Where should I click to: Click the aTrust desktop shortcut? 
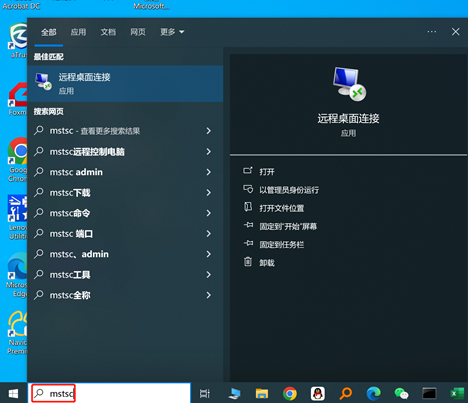pyautogui.click(x=17, y=41)
